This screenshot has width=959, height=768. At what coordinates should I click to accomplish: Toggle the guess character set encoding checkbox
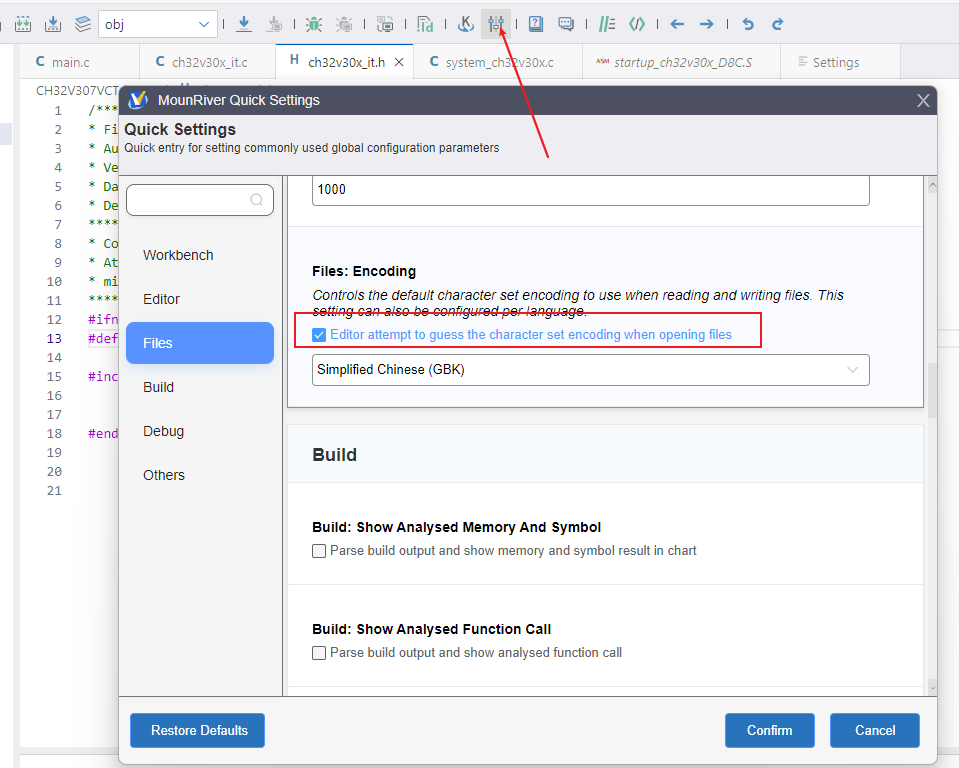point(319,335)
